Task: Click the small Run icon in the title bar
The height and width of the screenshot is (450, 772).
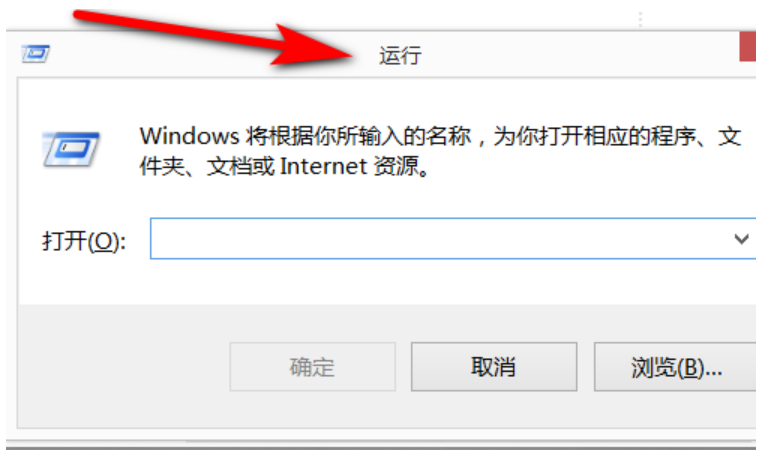Action: (35, 54)
